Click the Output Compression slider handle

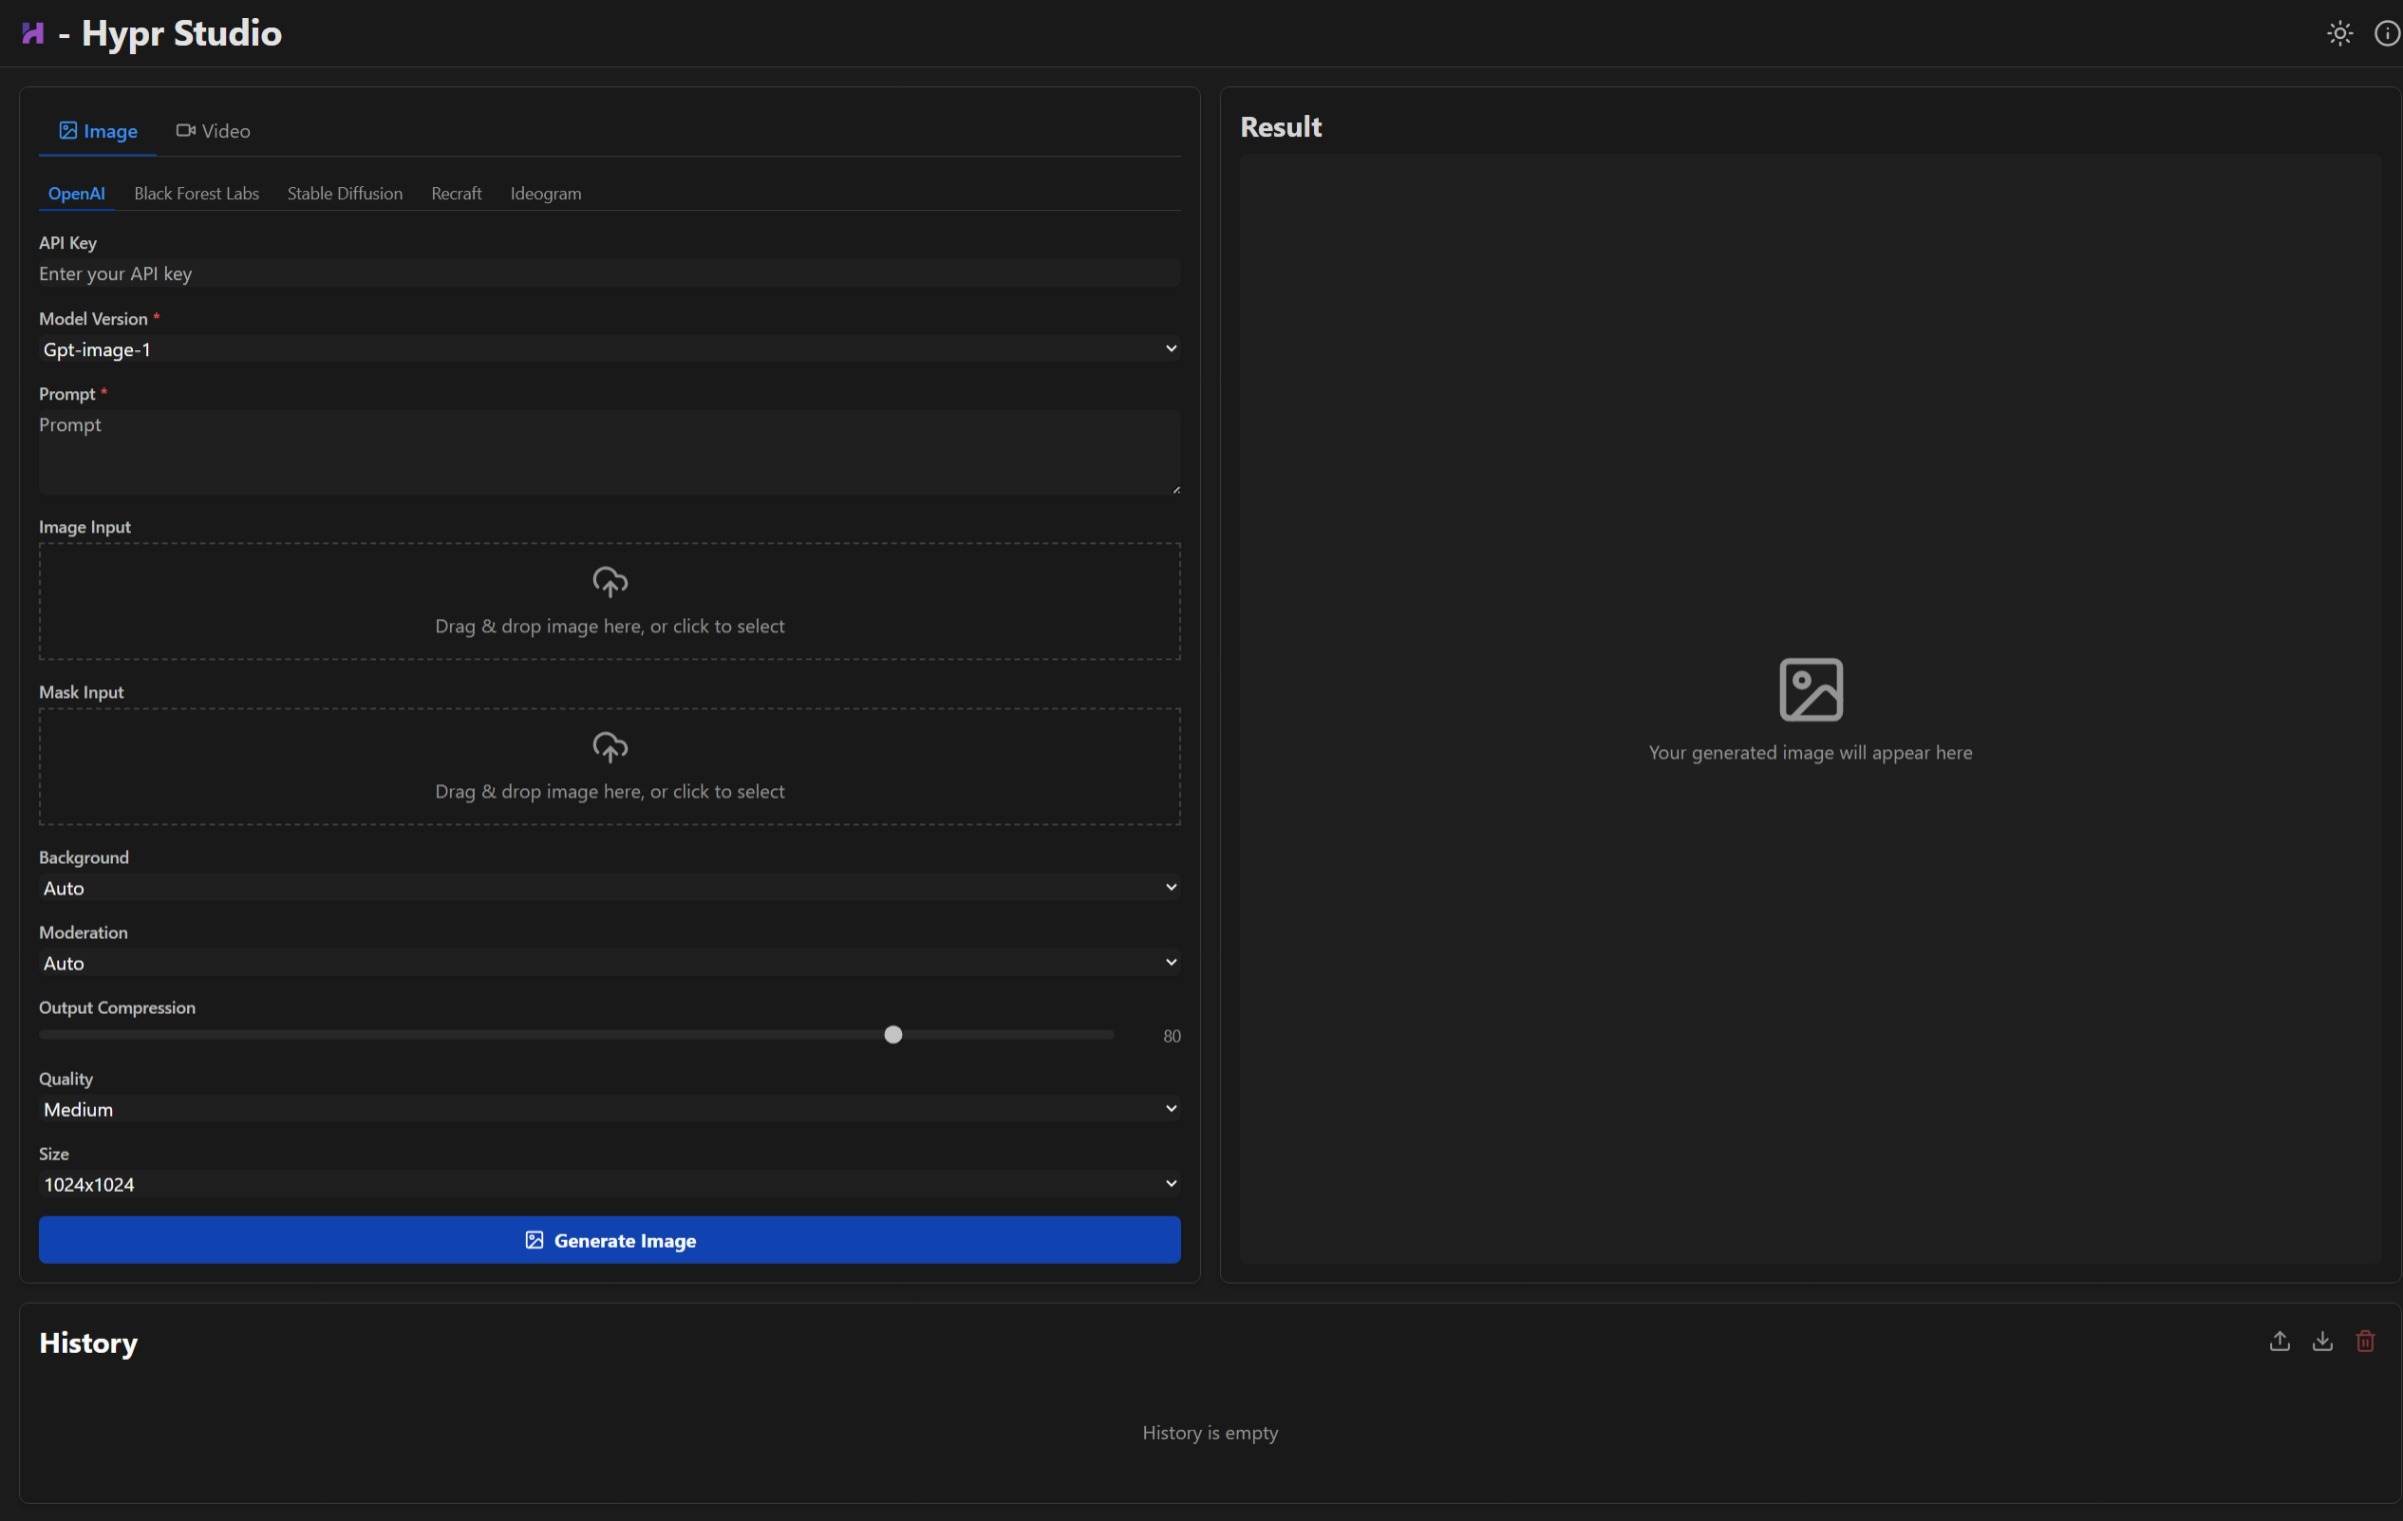point(893,1035)
